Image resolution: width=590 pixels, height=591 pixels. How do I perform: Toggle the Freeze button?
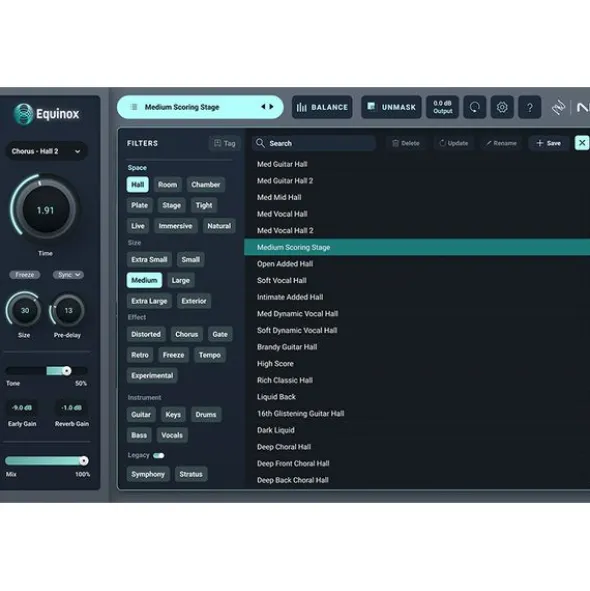click(x=25, y=275)
